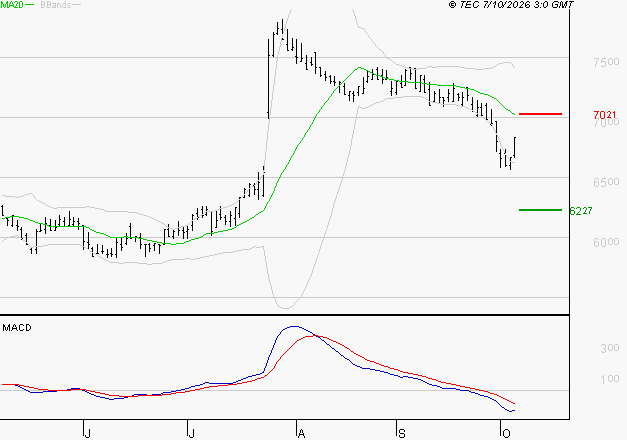Click the 6500 price axis label
This screenshot has height=440, width=627.
pyautogui.click(x=606, y=182)
